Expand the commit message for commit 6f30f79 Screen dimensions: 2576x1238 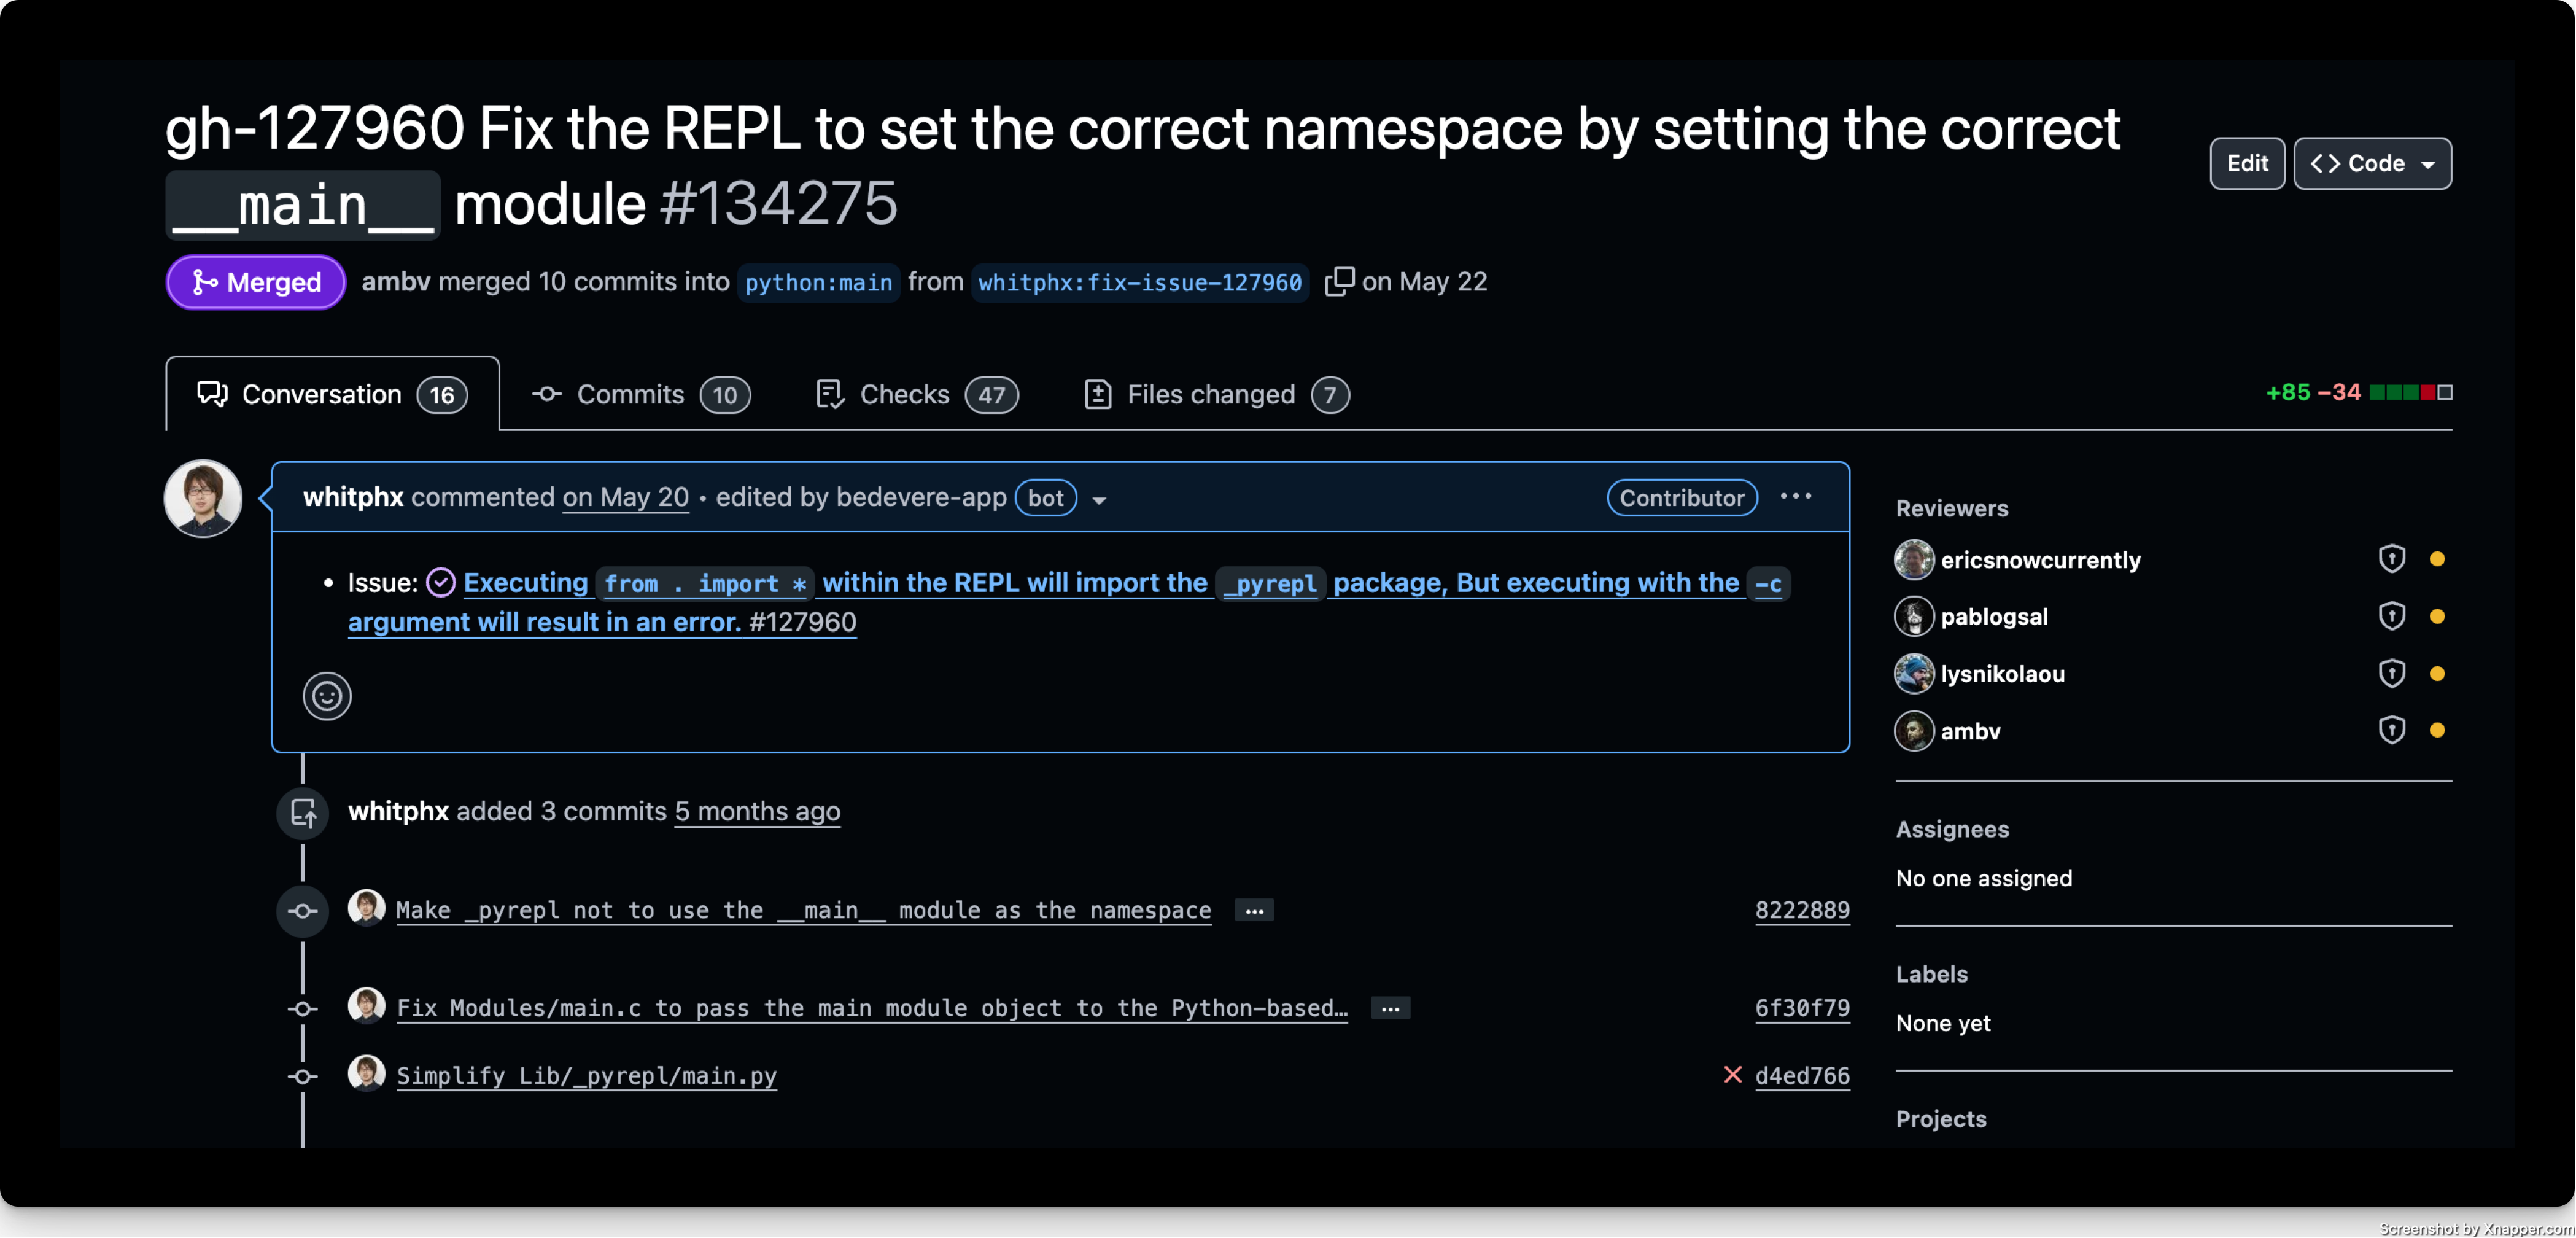1390,1008
